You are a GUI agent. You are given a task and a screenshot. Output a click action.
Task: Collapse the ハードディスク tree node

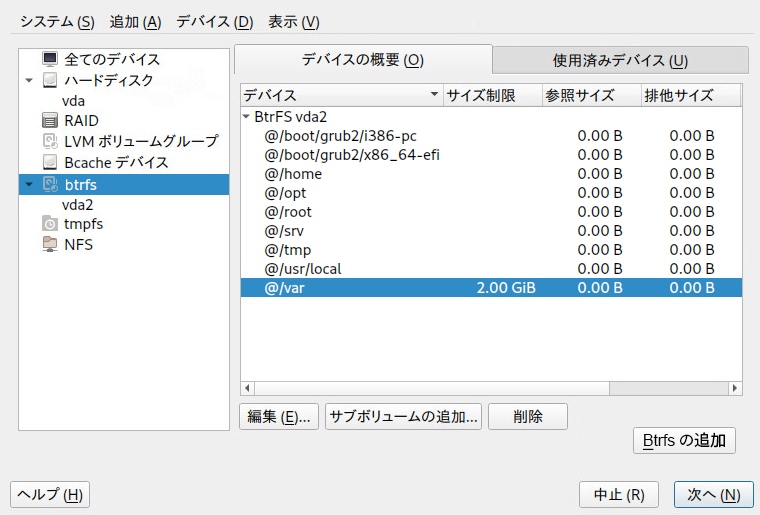29,80
